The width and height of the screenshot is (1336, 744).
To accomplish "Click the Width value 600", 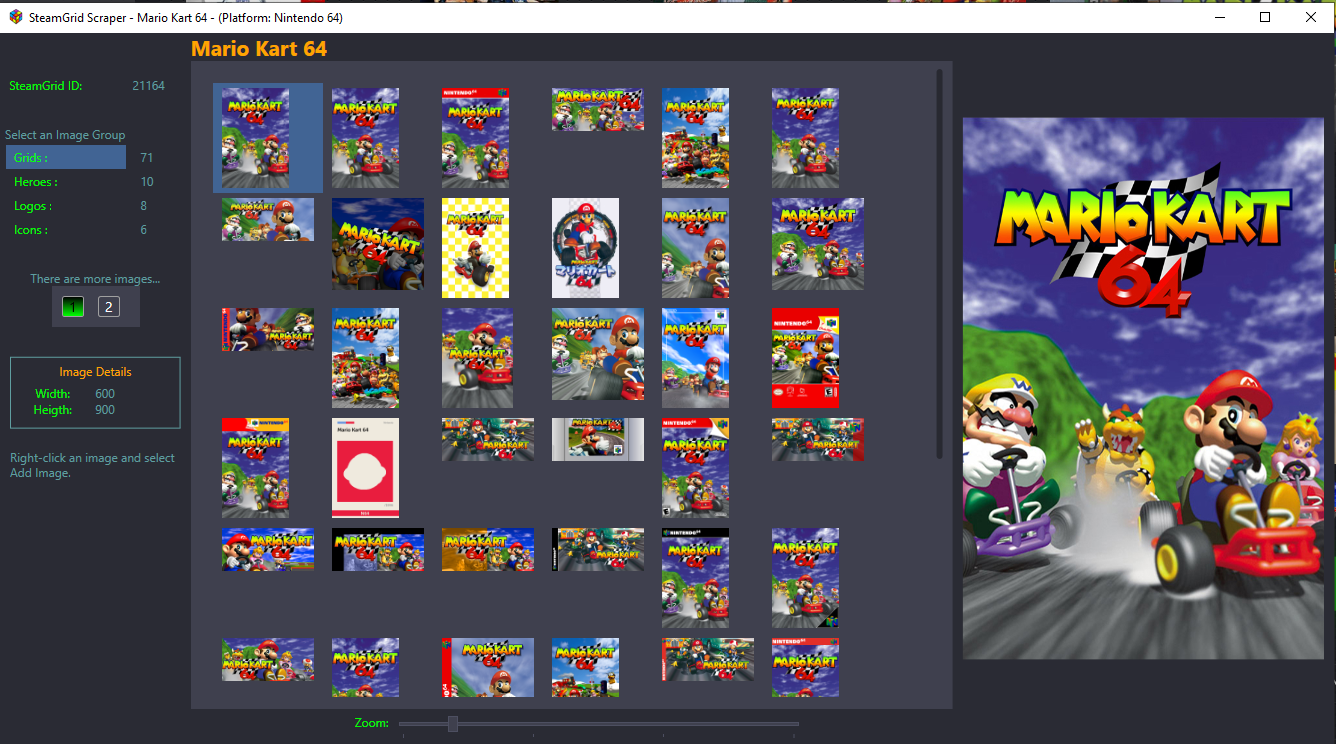I will pyautogui.click(x=105, y=394).
